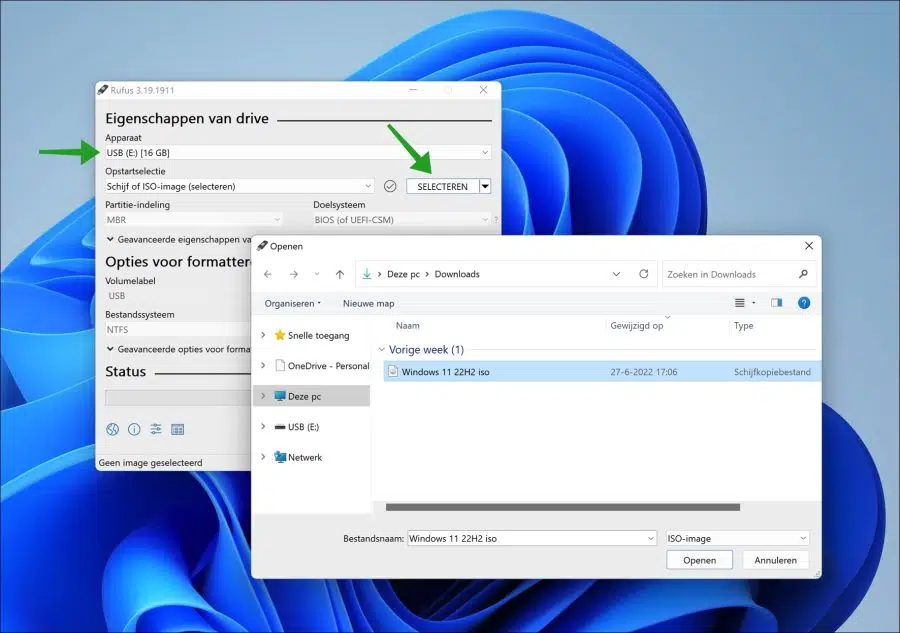Click the Schijfkopiebestand type cell
This screenshot has width=900, height=633.
point(772,372)
